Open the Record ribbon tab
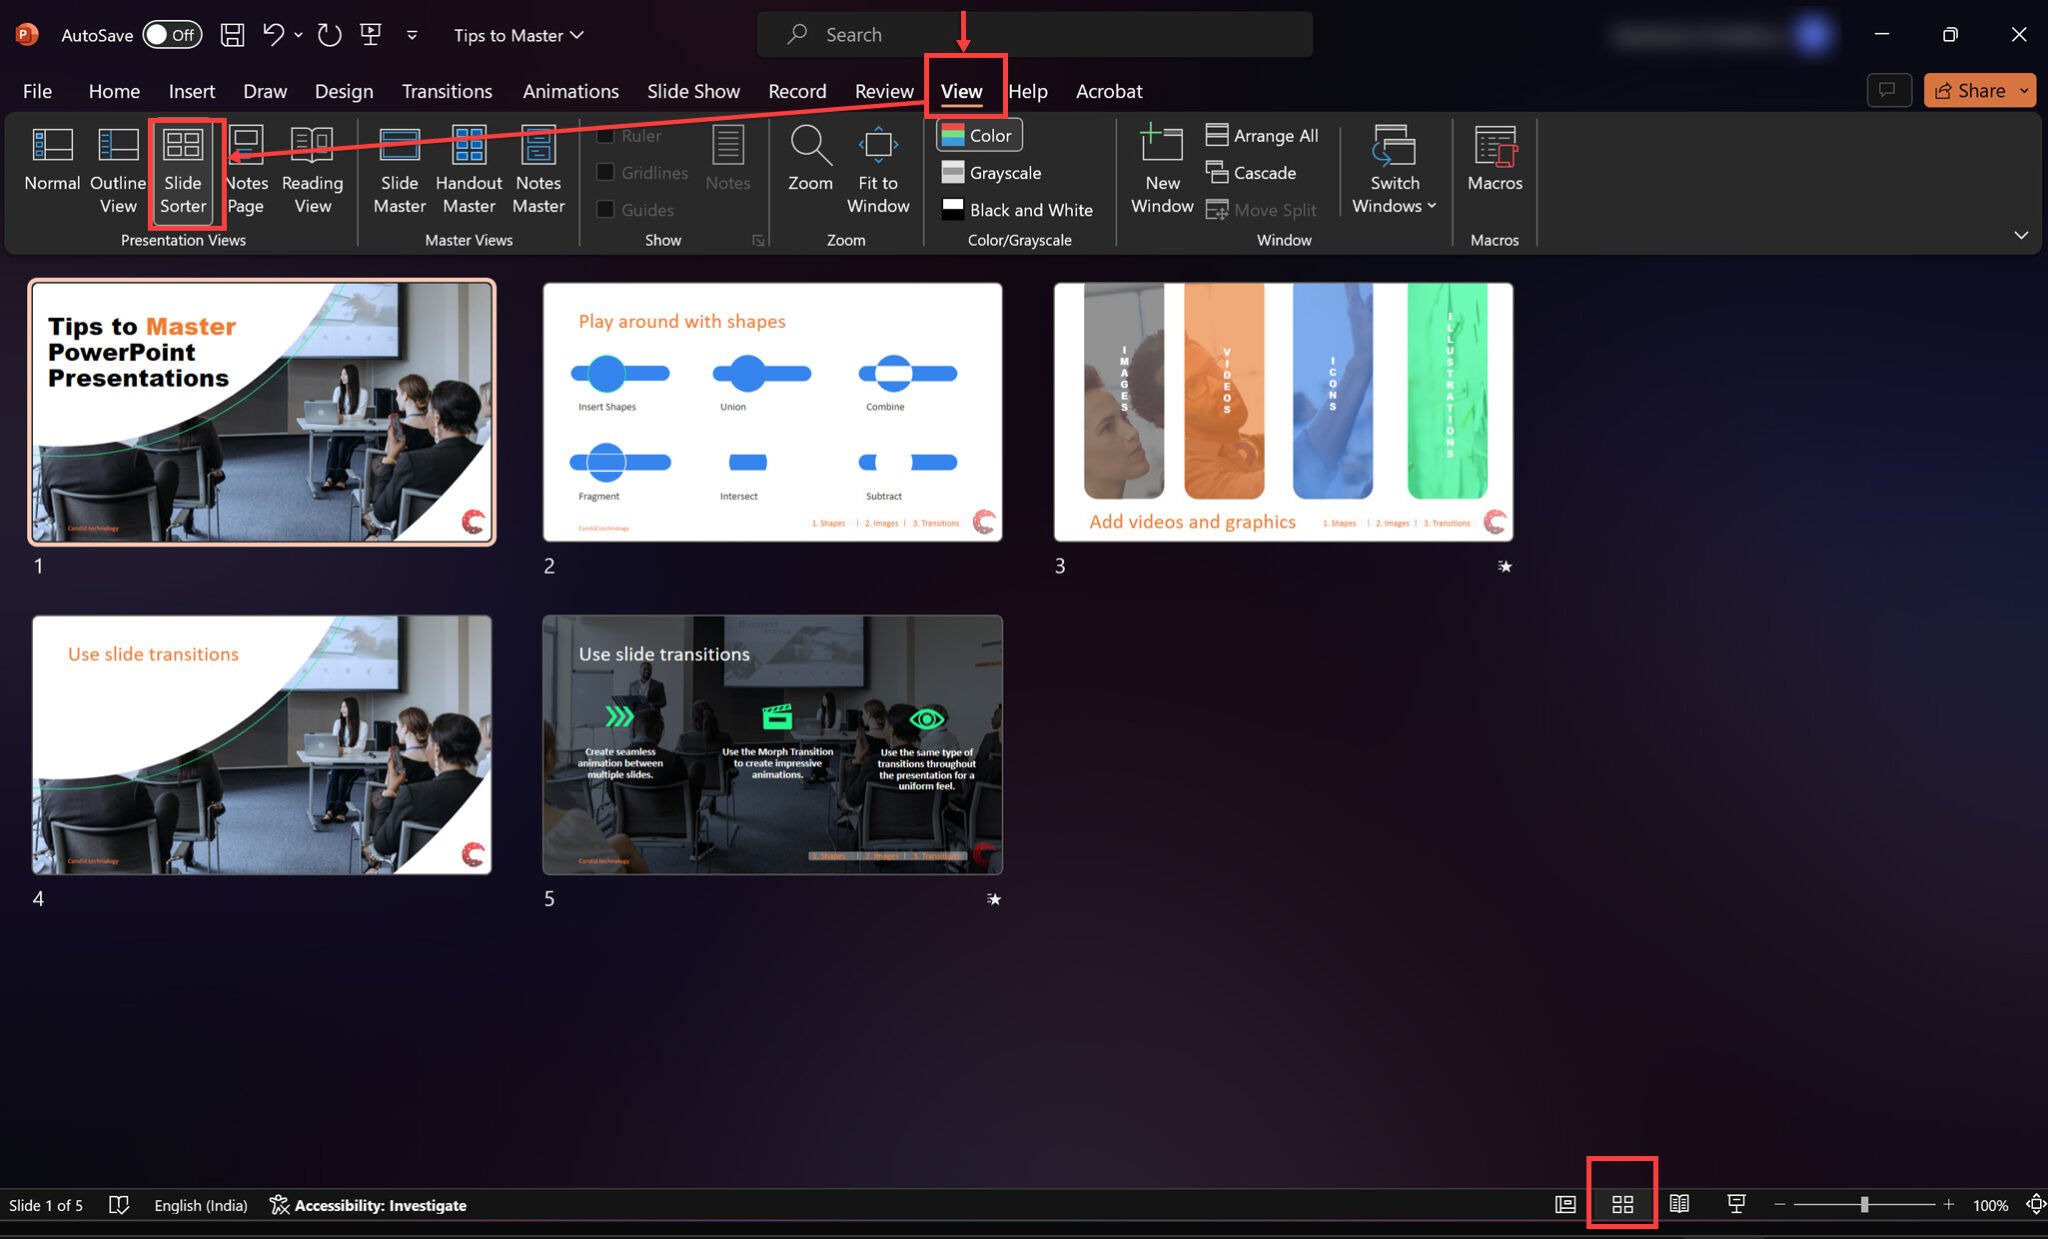The height and width of the screenshot is (1239, 2048). click(797, 90)
